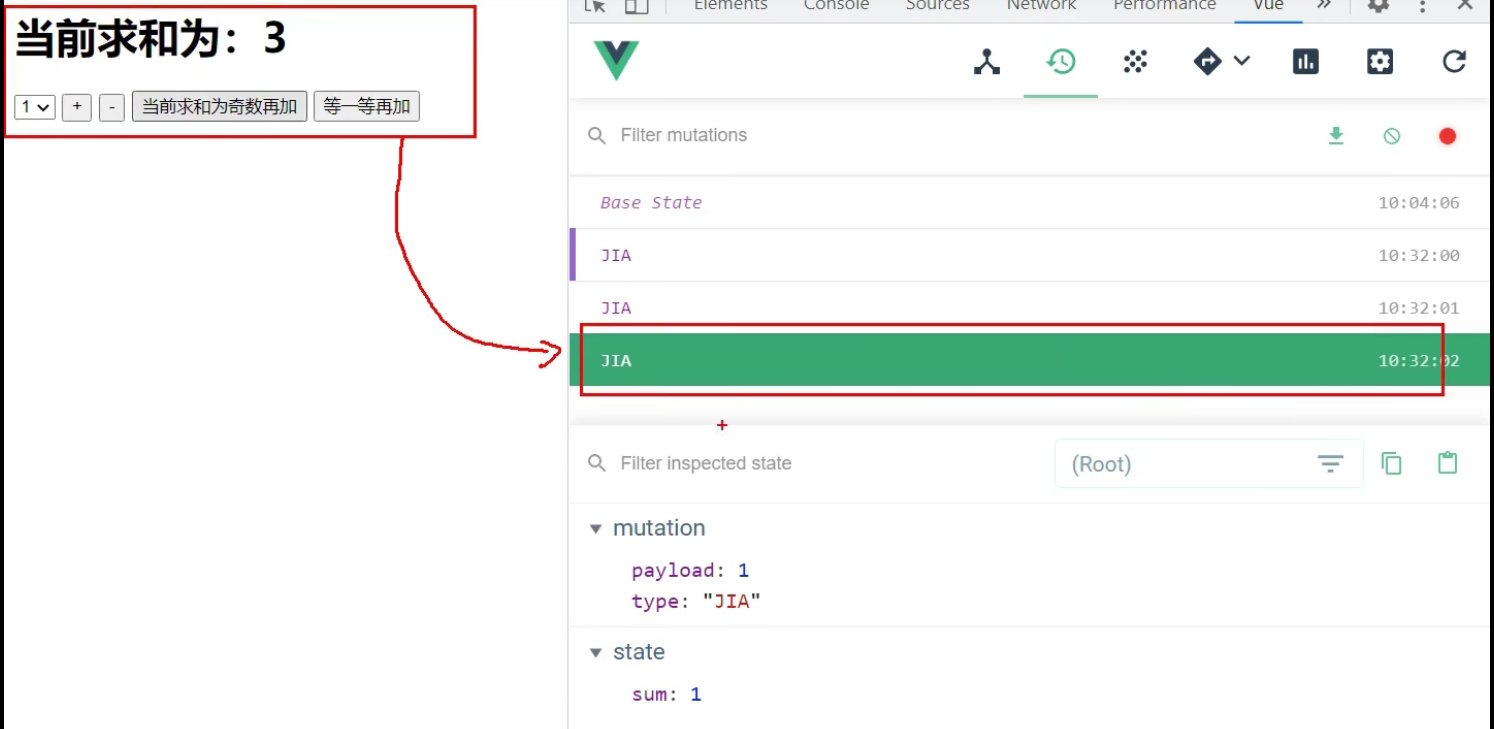Select the Base State entry

[1029, 203]
